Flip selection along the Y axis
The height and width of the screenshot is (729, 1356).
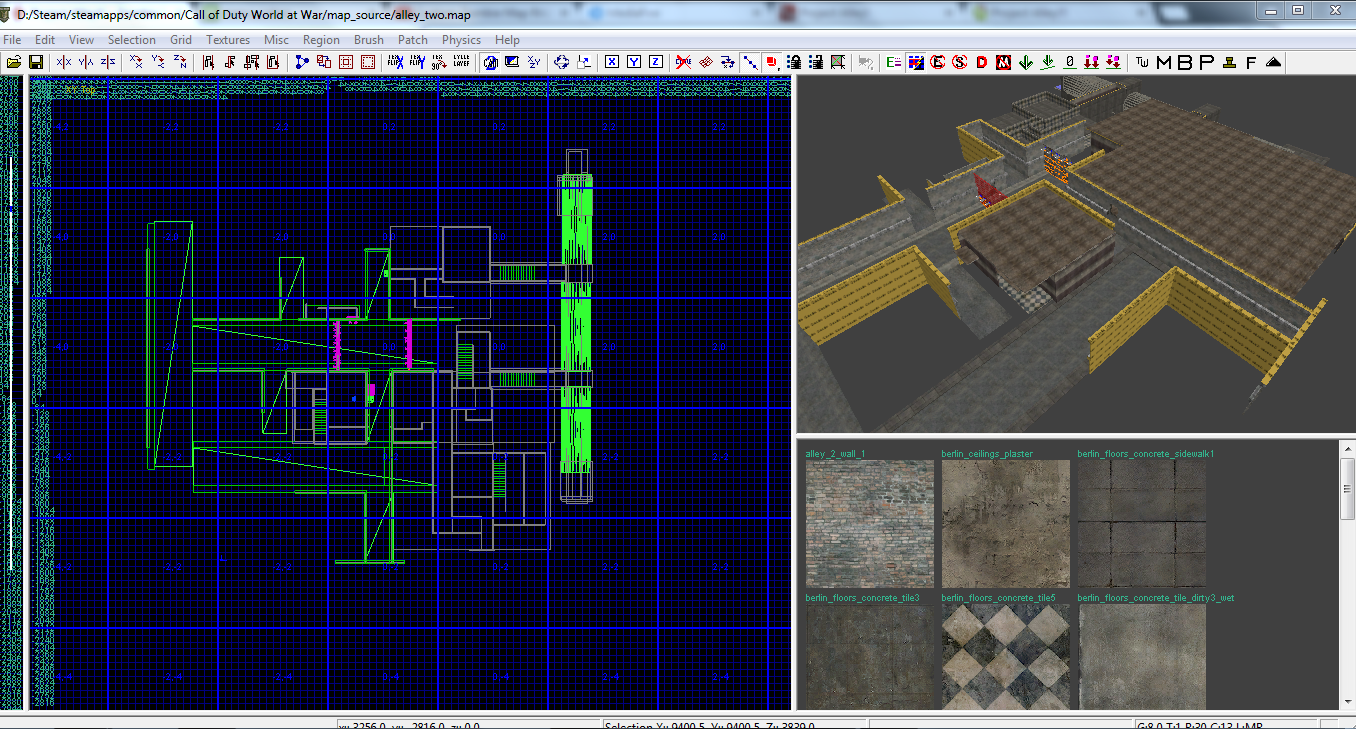click(86, 62)
